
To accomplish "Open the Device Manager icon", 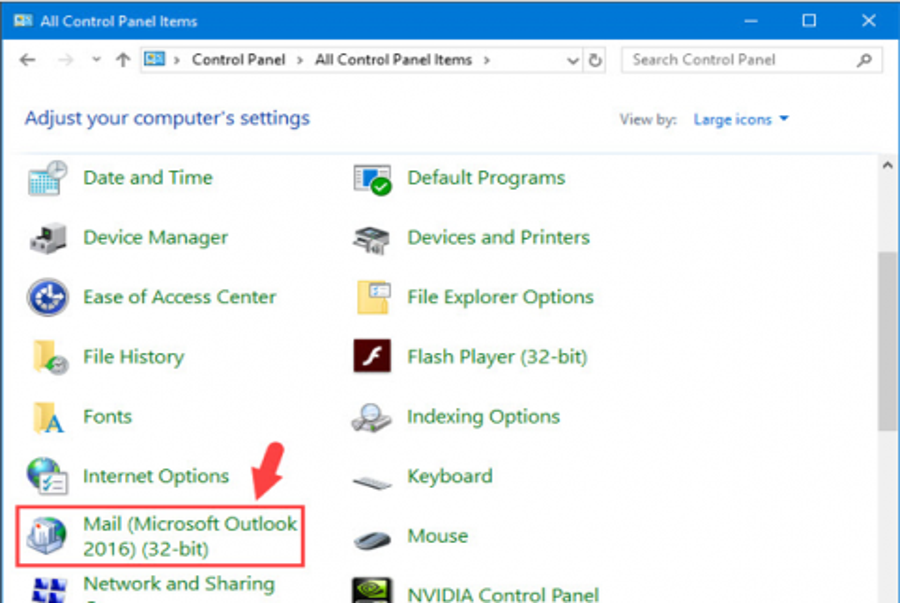I will (47, 238).
